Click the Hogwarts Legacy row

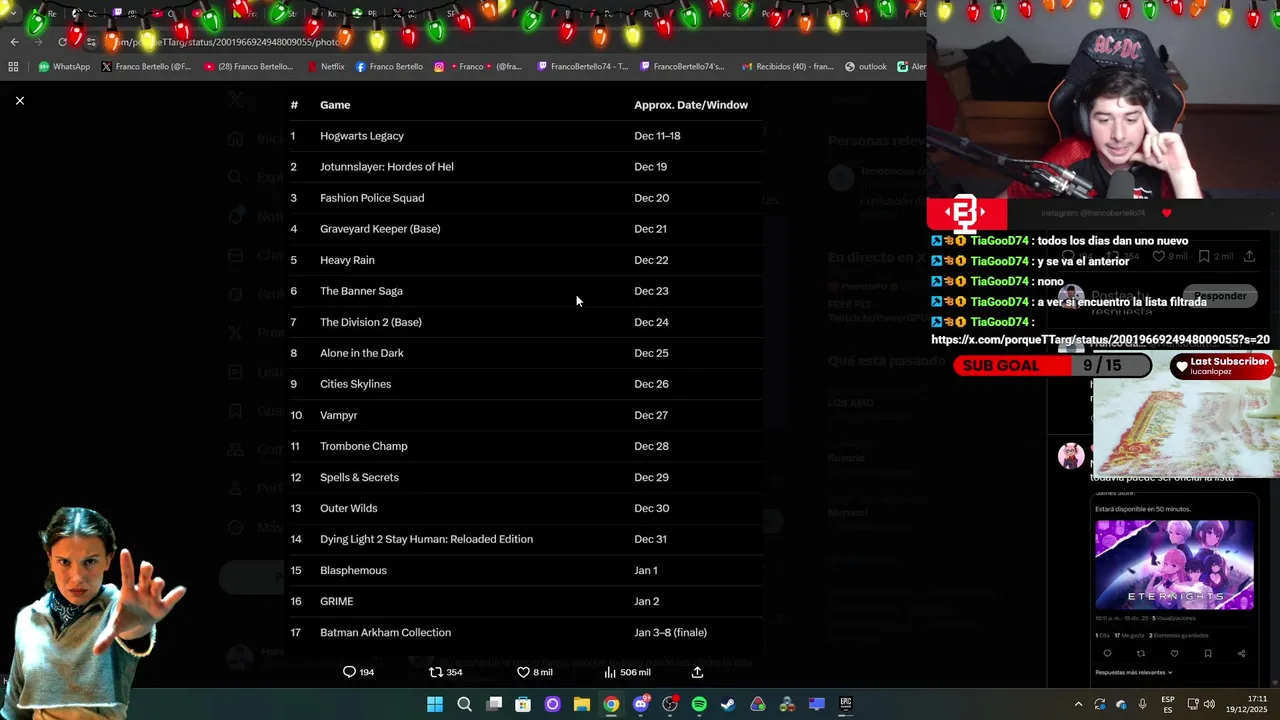point(526,136)
